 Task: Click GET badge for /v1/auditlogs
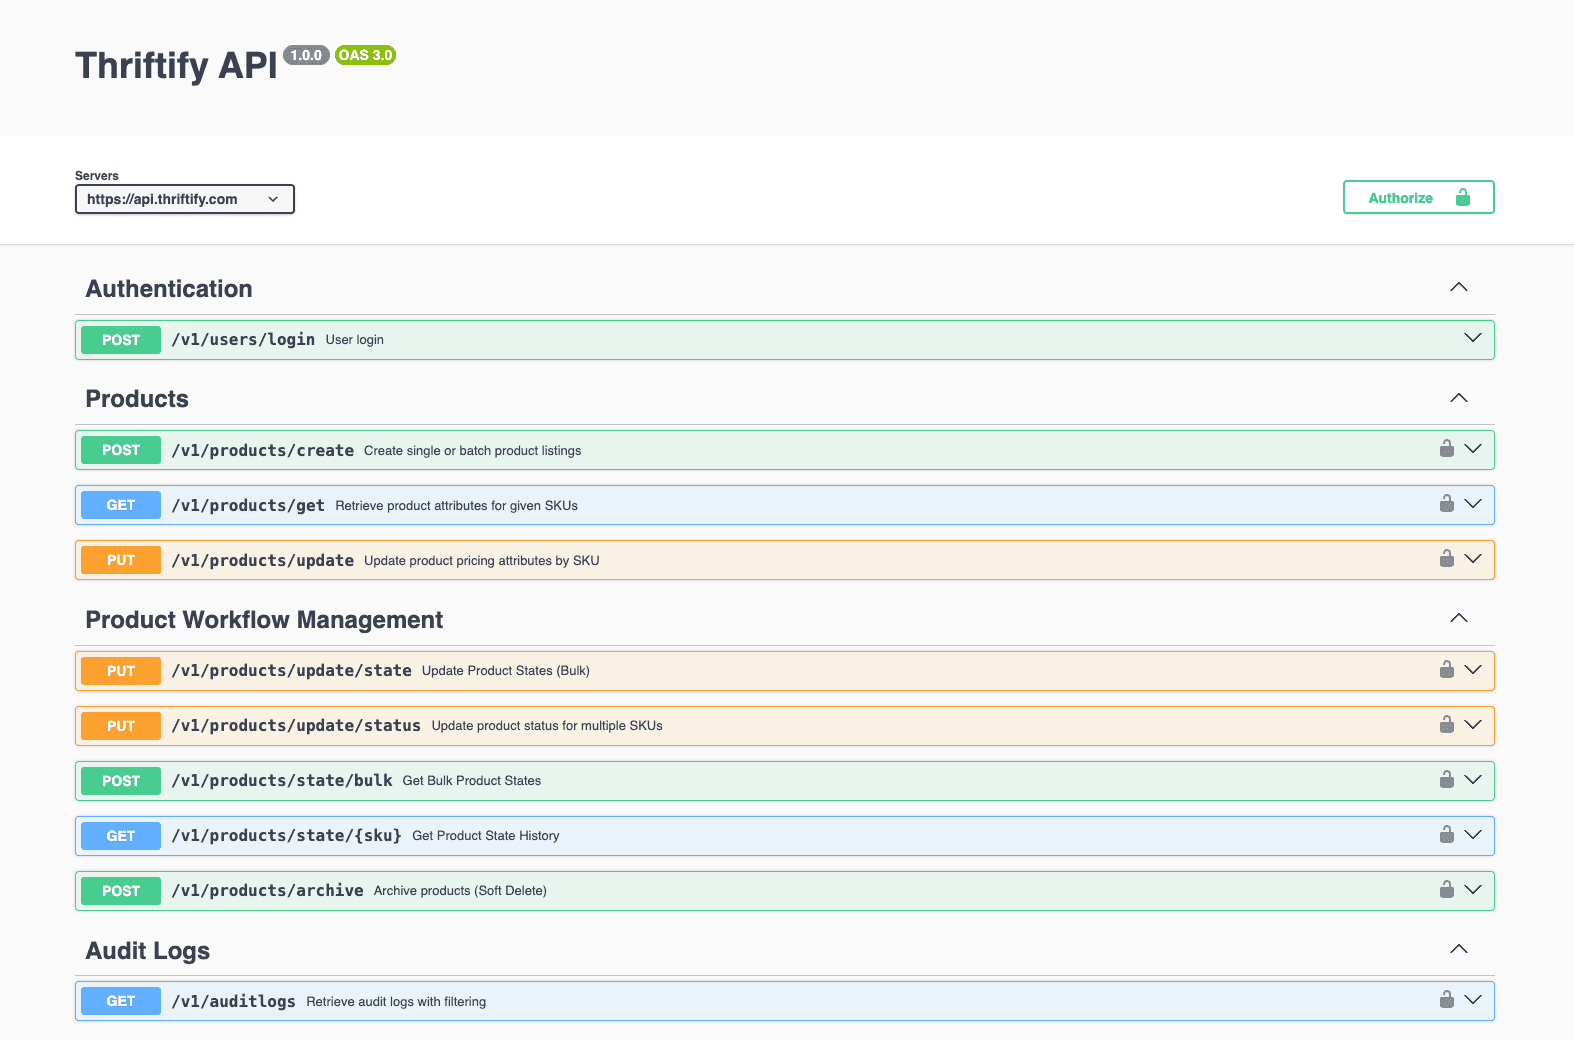[121, 1001]
